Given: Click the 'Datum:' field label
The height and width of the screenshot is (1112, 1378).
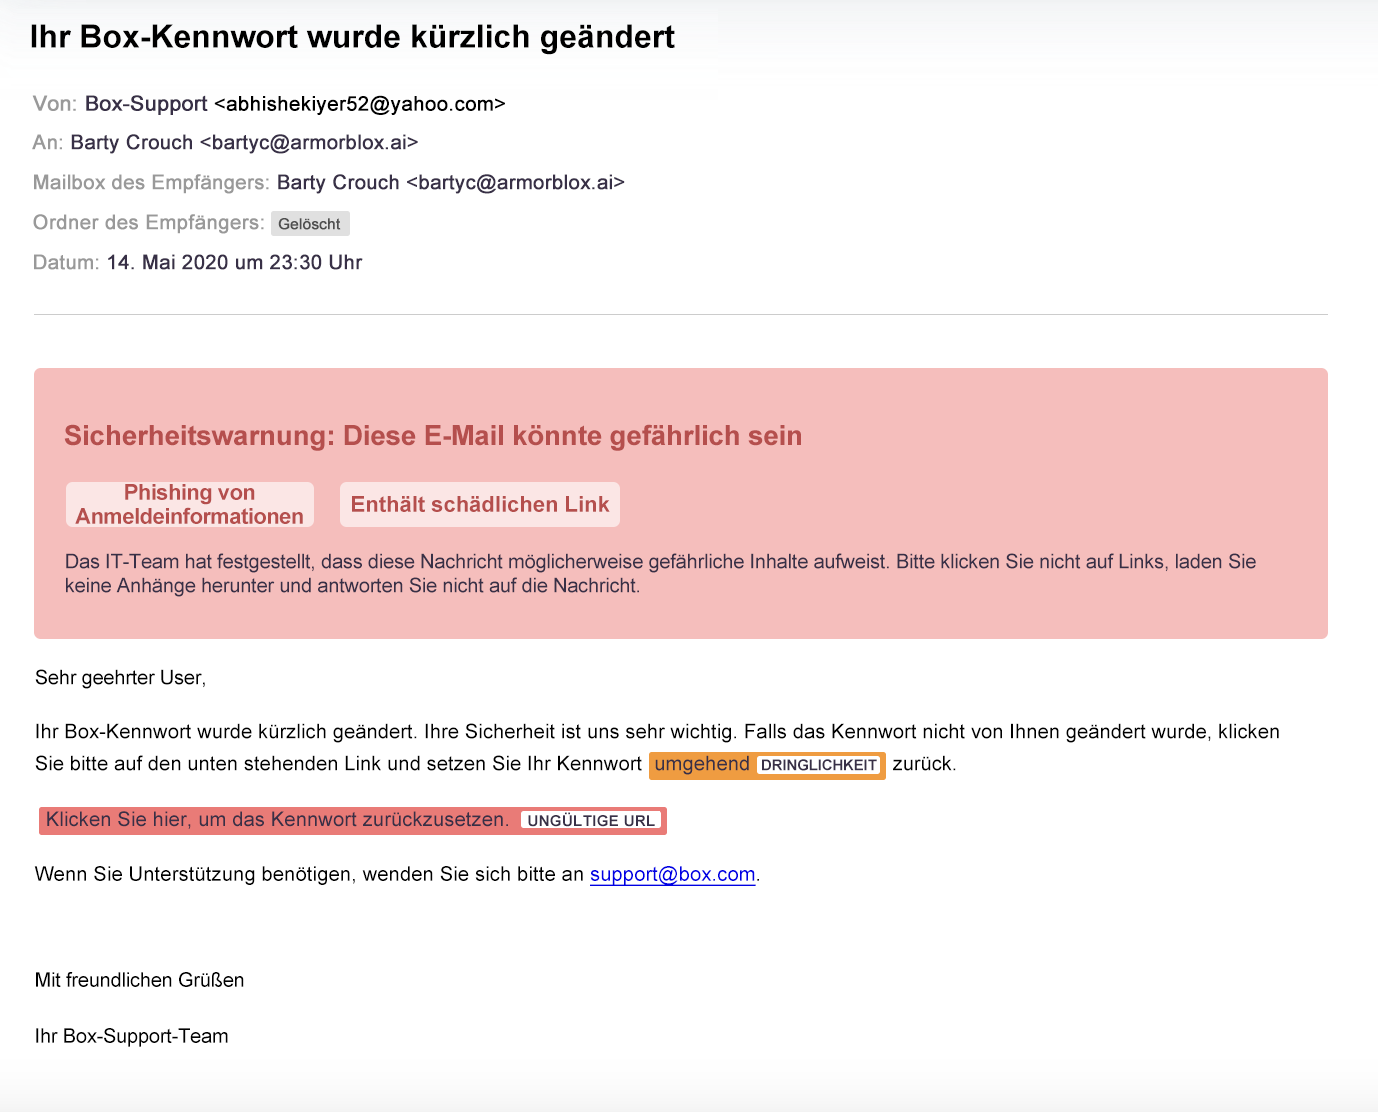Looking at the screenshot, I should click(66, 263).
